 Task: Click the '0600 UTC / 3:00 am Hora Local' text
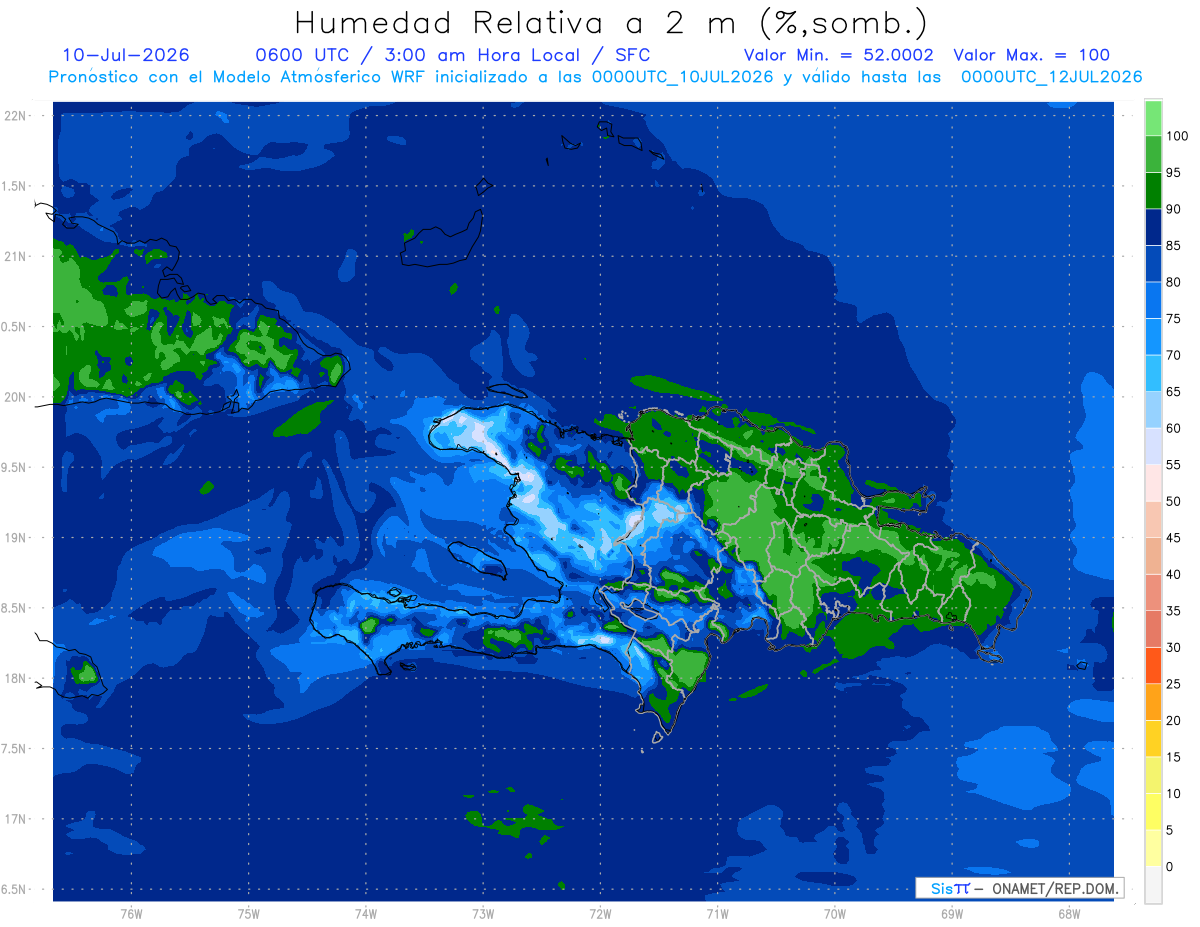(421, 55)
